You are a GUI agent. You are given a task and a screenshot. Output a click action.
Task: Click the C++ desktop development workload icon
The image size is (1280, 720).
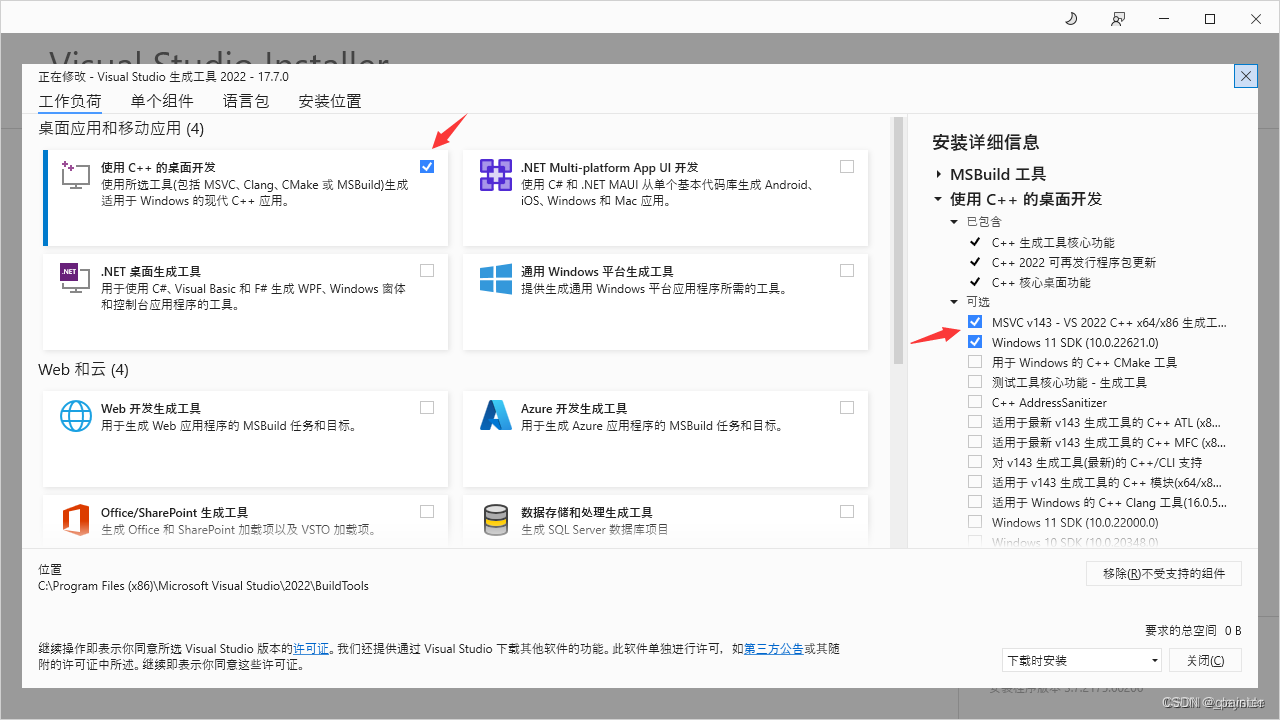(x=76, y=174)
